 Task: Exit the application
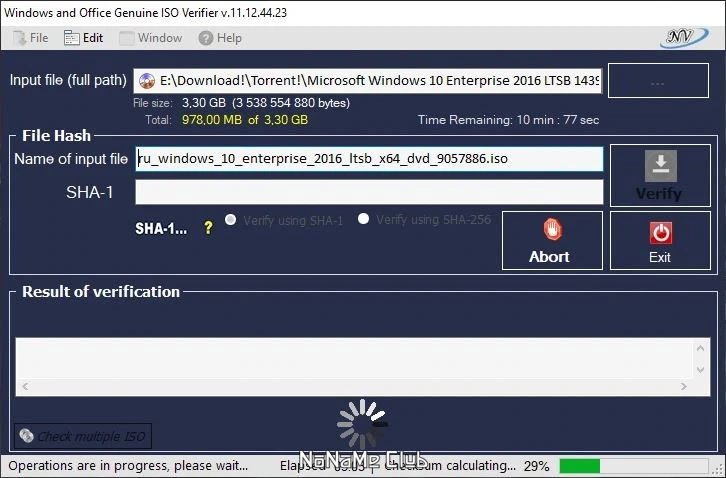660,241
